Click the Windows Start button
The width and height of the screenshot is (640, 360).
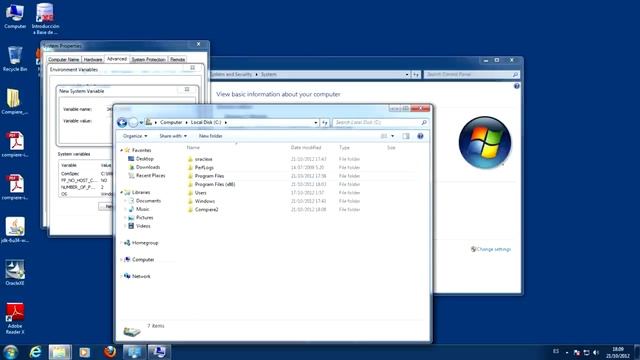pyautogui.click(x=11, y=352)
